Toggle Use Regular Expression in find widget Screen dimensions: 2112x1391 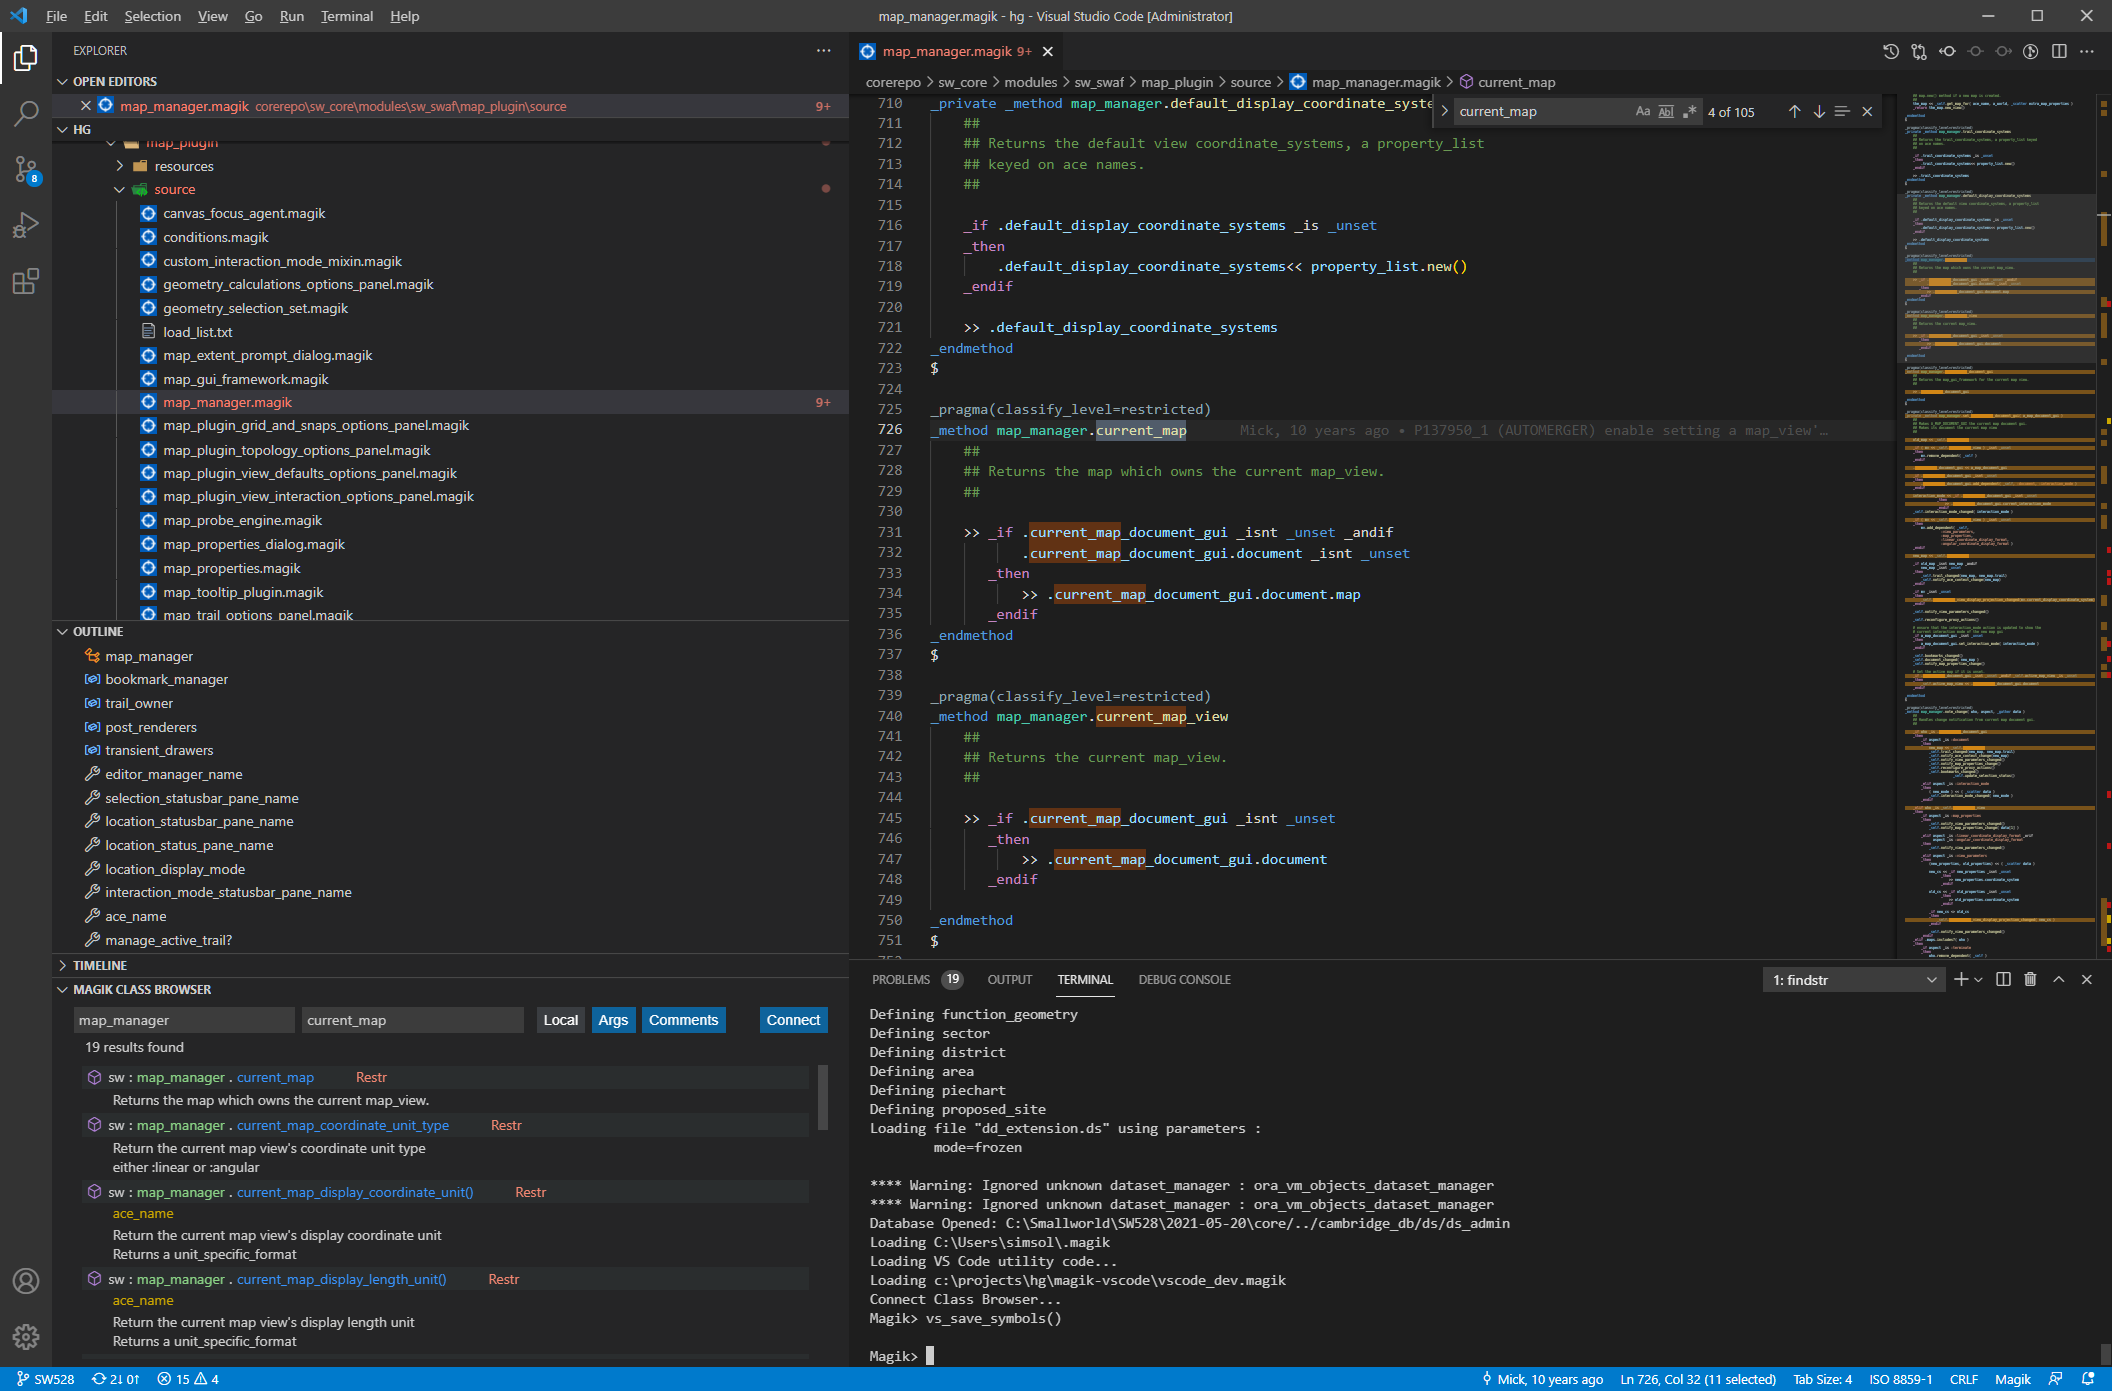tap(1689, 112)
